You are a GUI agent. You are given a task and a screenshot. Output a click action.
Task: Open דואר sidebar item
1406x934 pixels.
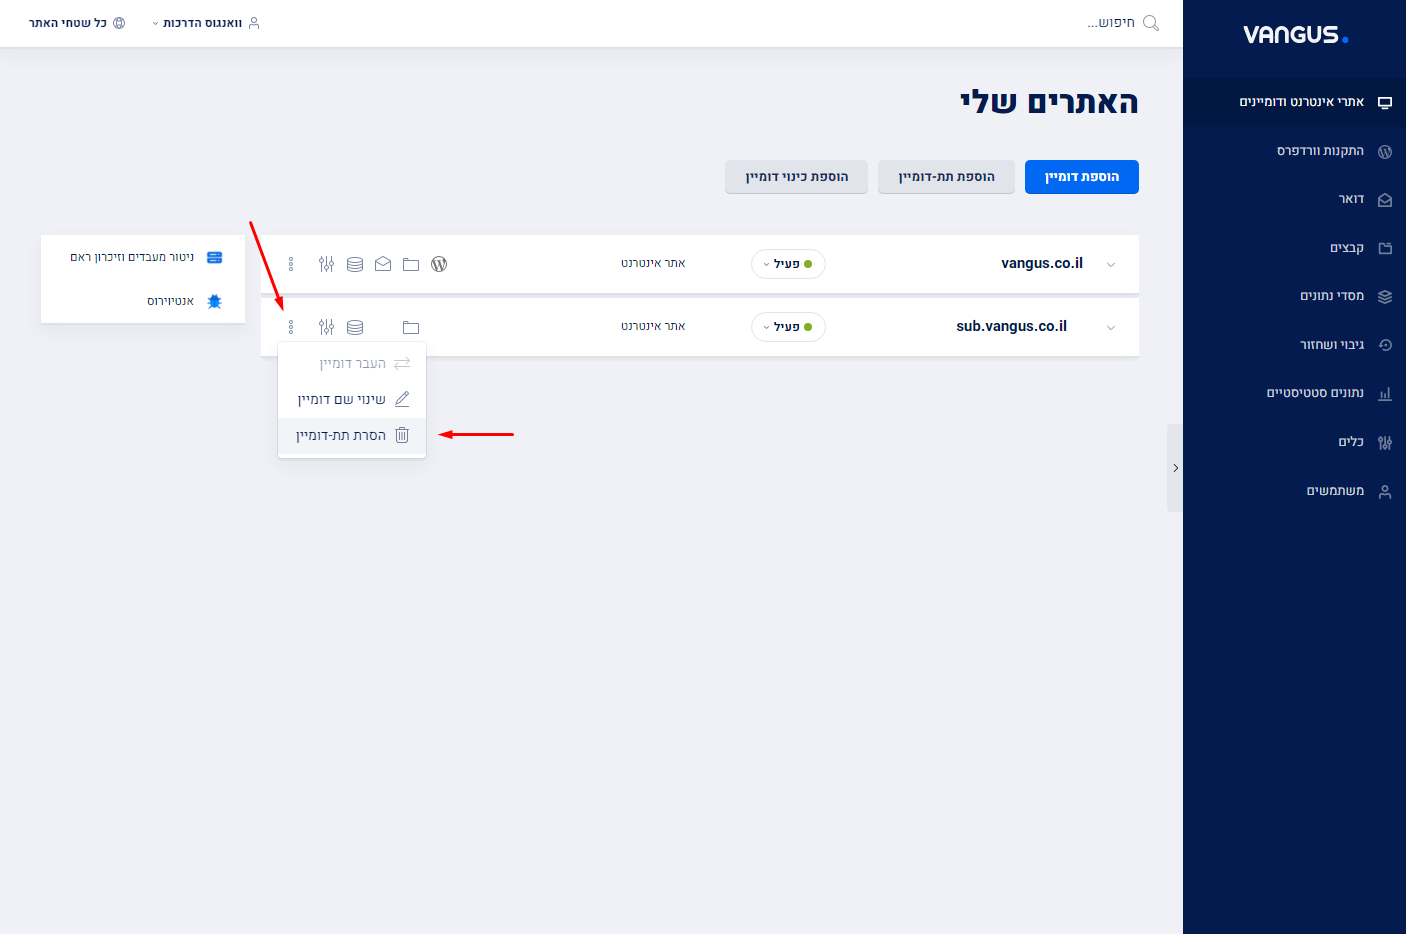1294,199
